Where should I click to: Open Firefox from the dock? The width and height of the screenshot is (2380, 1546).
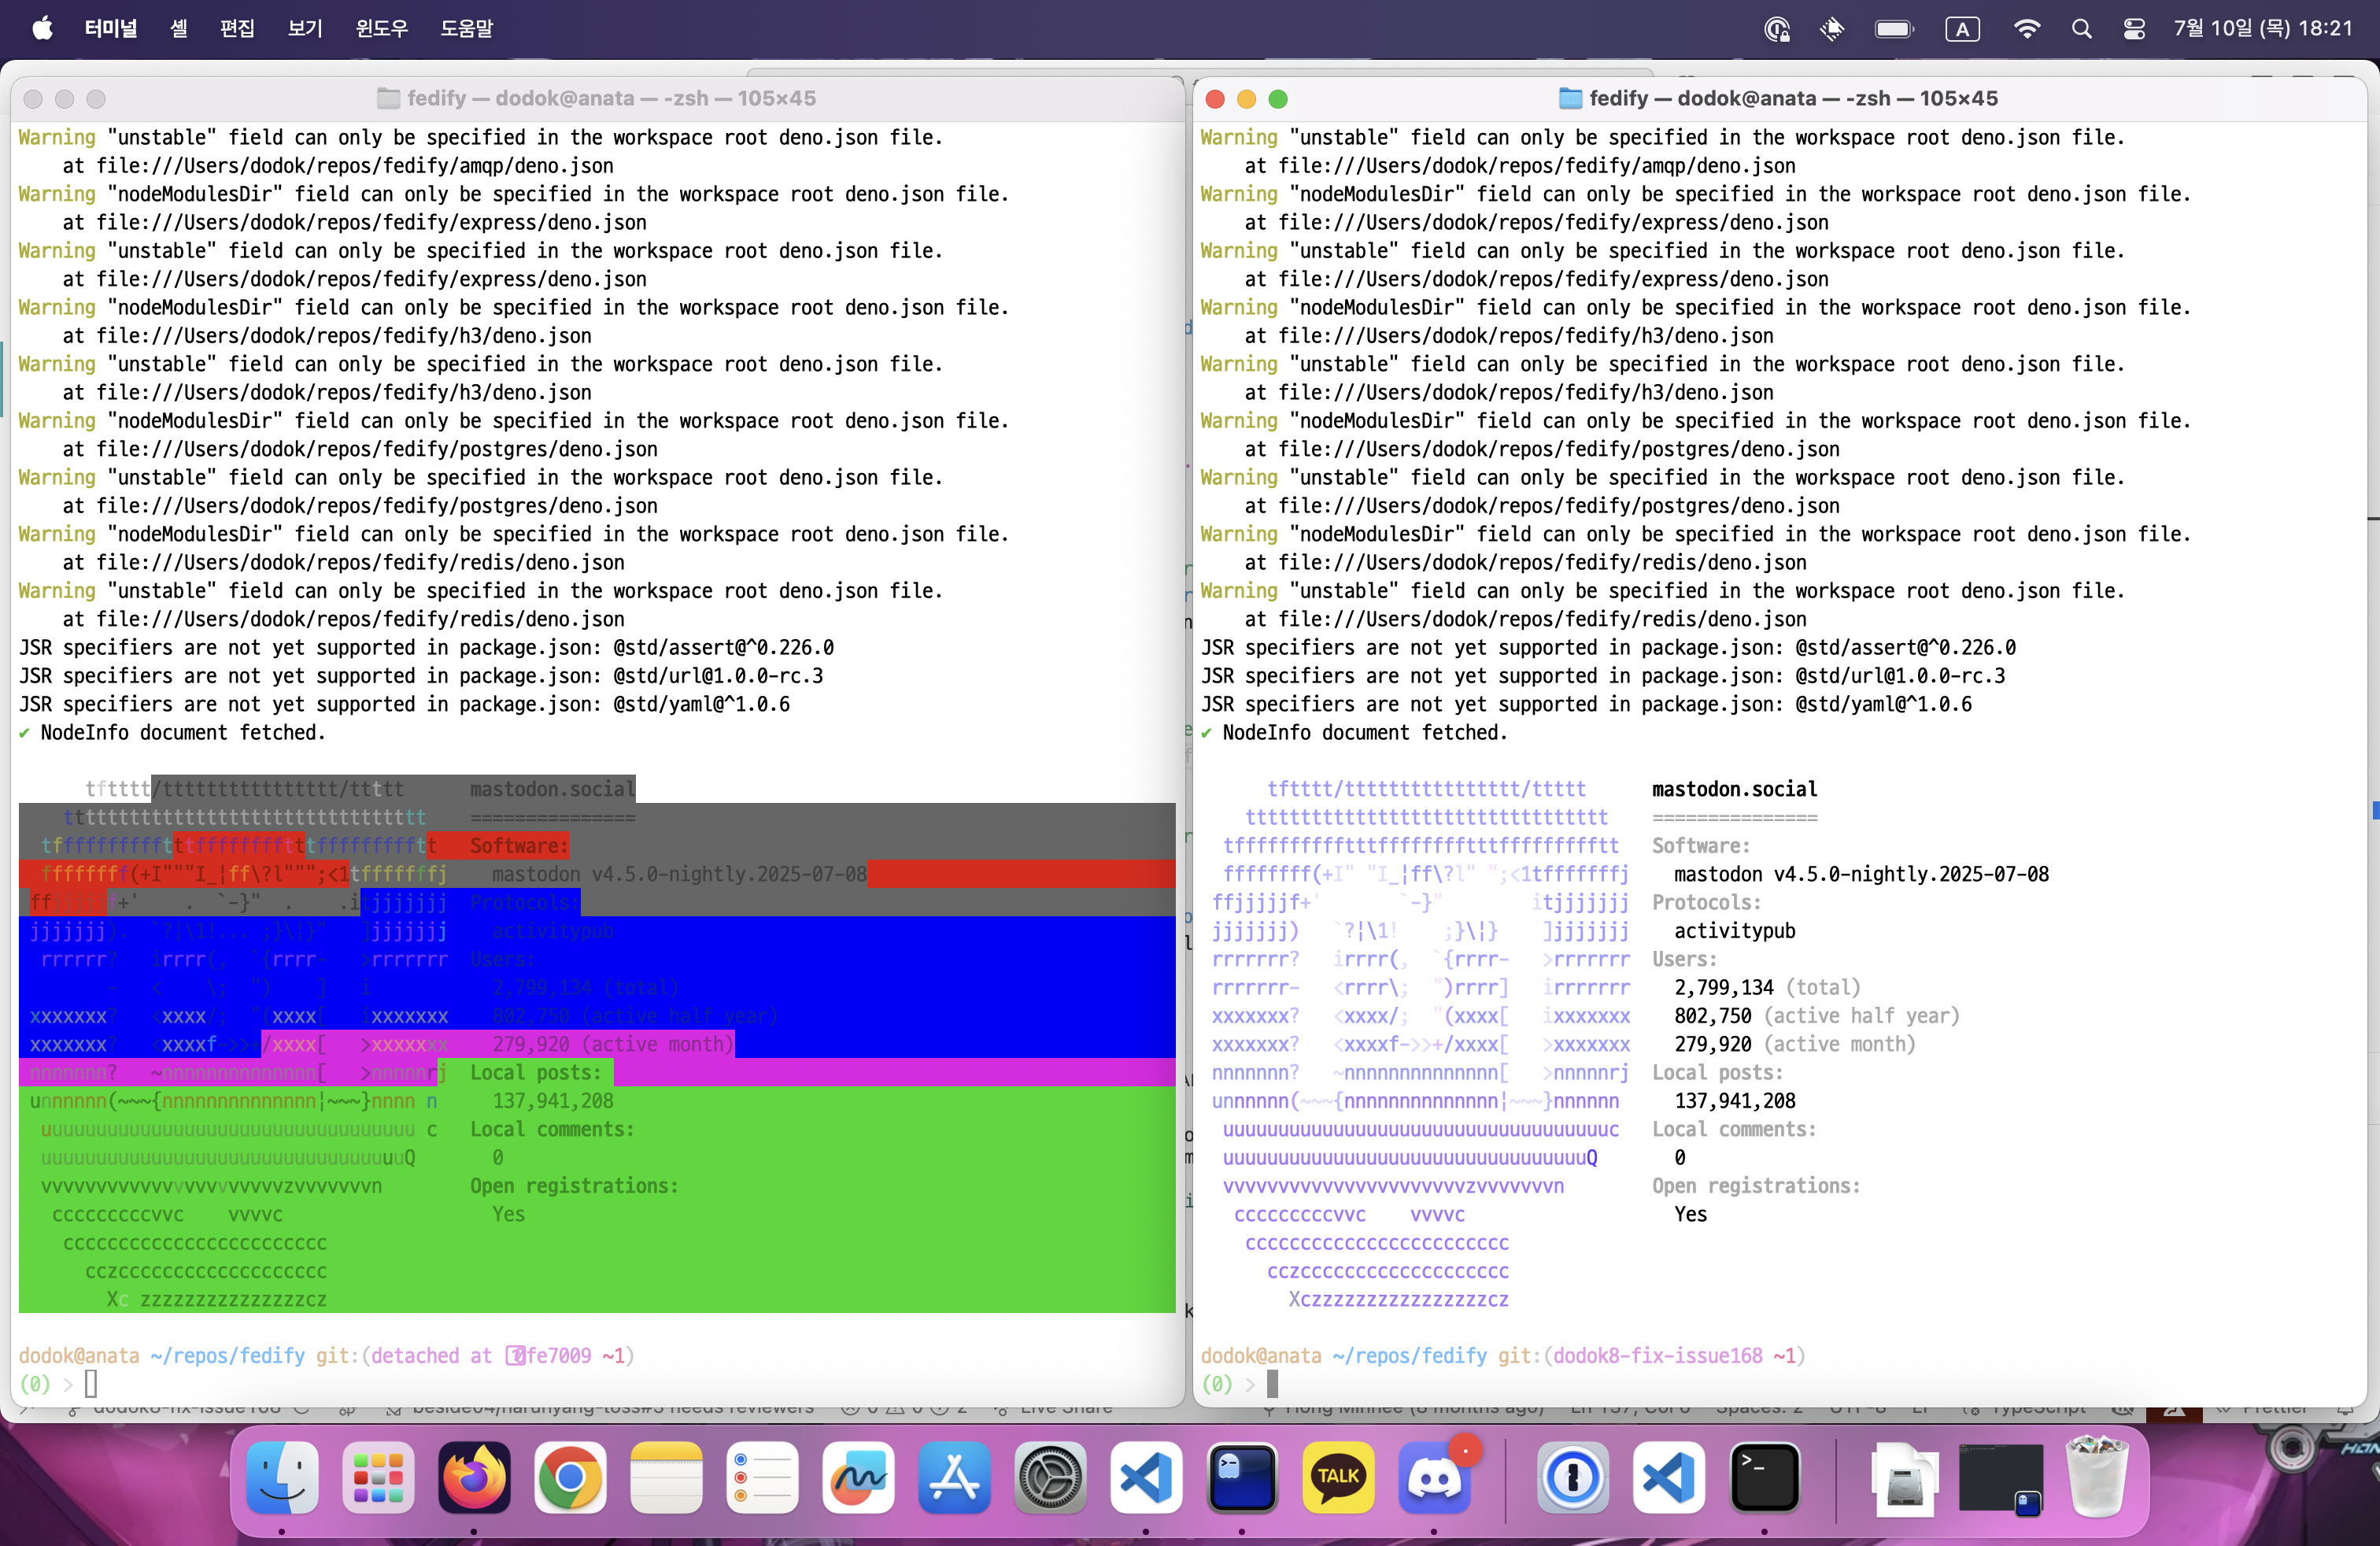[x=474, y=1478]
